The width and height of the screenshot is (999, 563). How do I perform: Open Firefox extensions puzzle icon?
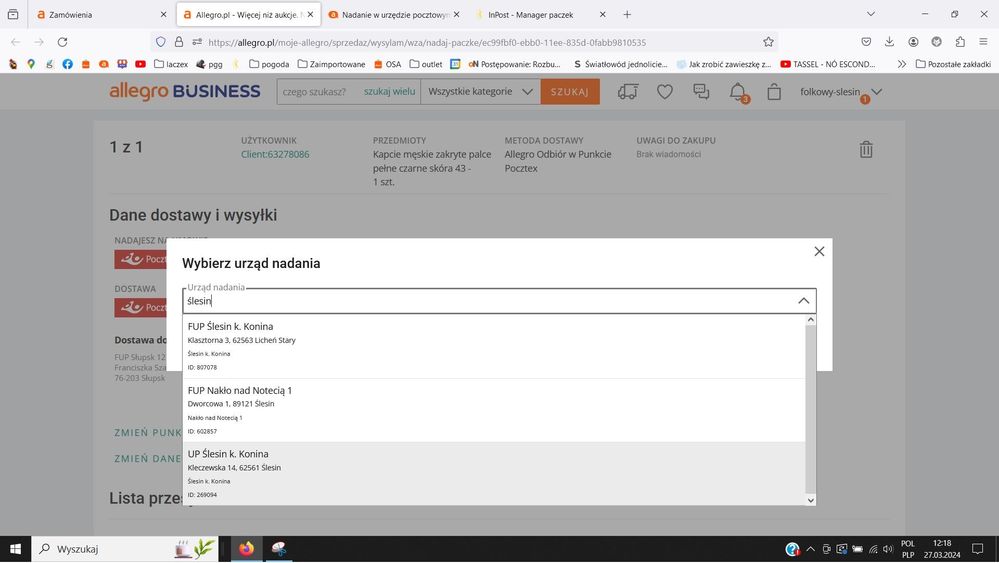tap(960, 42)
